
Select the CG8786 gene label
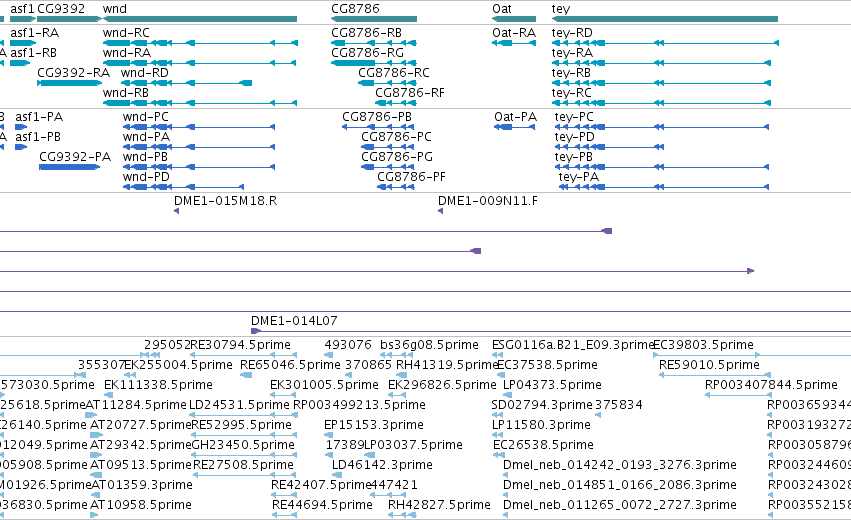[355, 9]
